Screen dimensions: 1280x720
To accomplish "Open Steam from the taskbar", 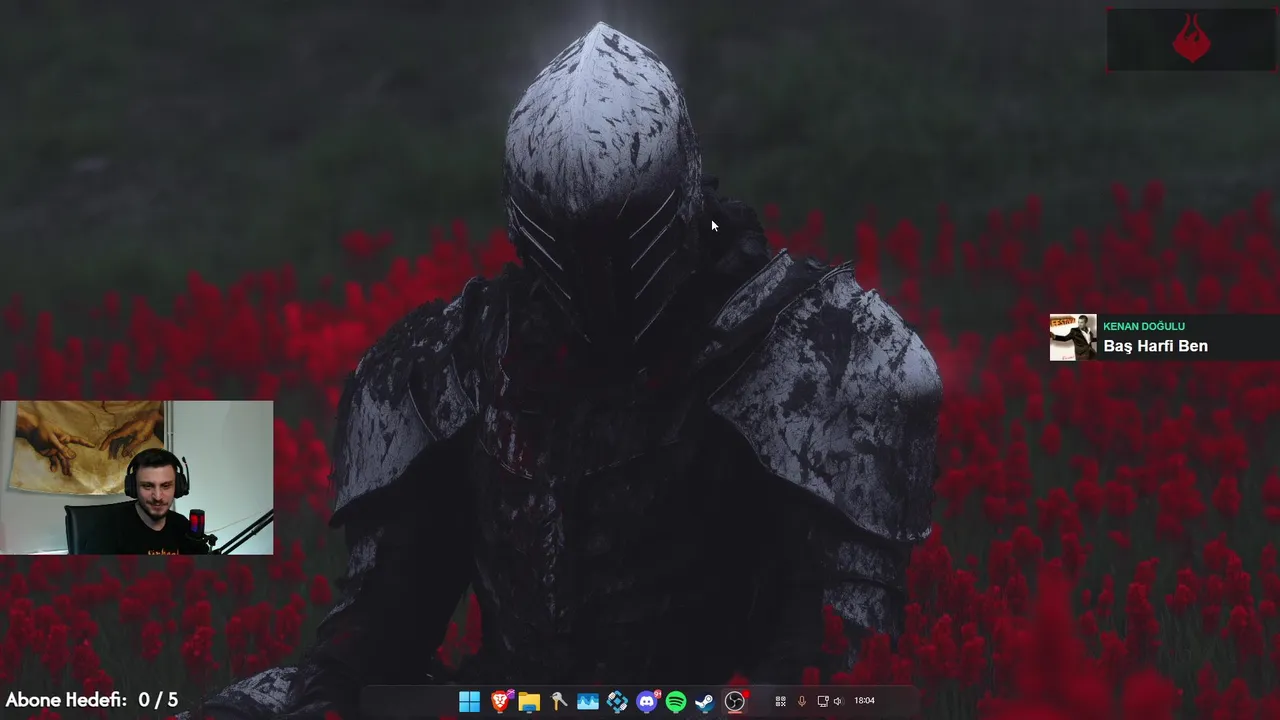I will click(705, 702).
